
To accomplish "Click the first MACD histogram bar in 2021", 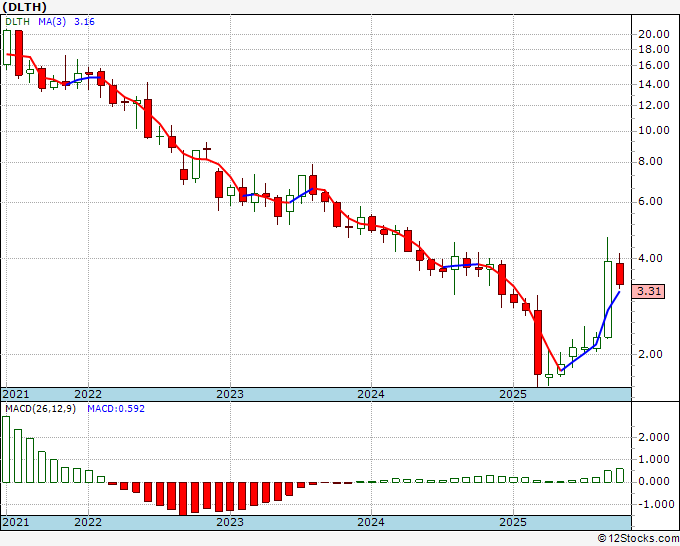I will 6,449.
